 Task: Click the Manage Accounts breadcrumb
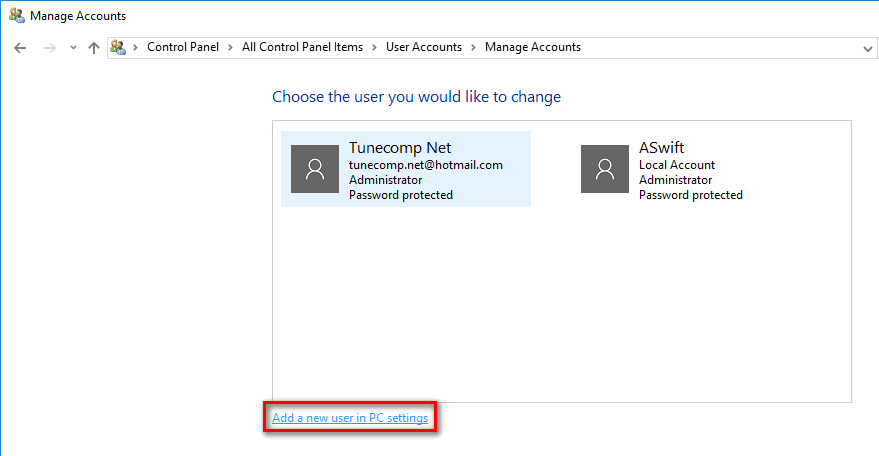(533, 47)
